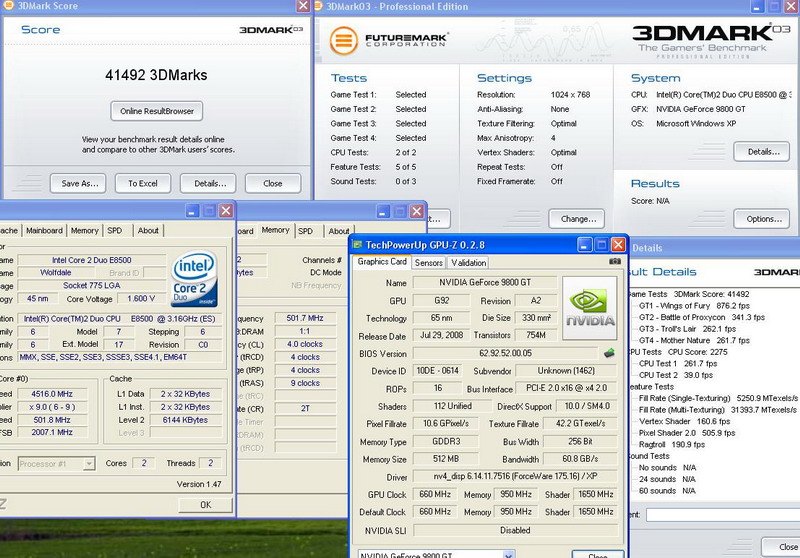This screenshot has width=800, height=558.
Task: Click OK in the CPU-Z window
Action: click(206, 505)
